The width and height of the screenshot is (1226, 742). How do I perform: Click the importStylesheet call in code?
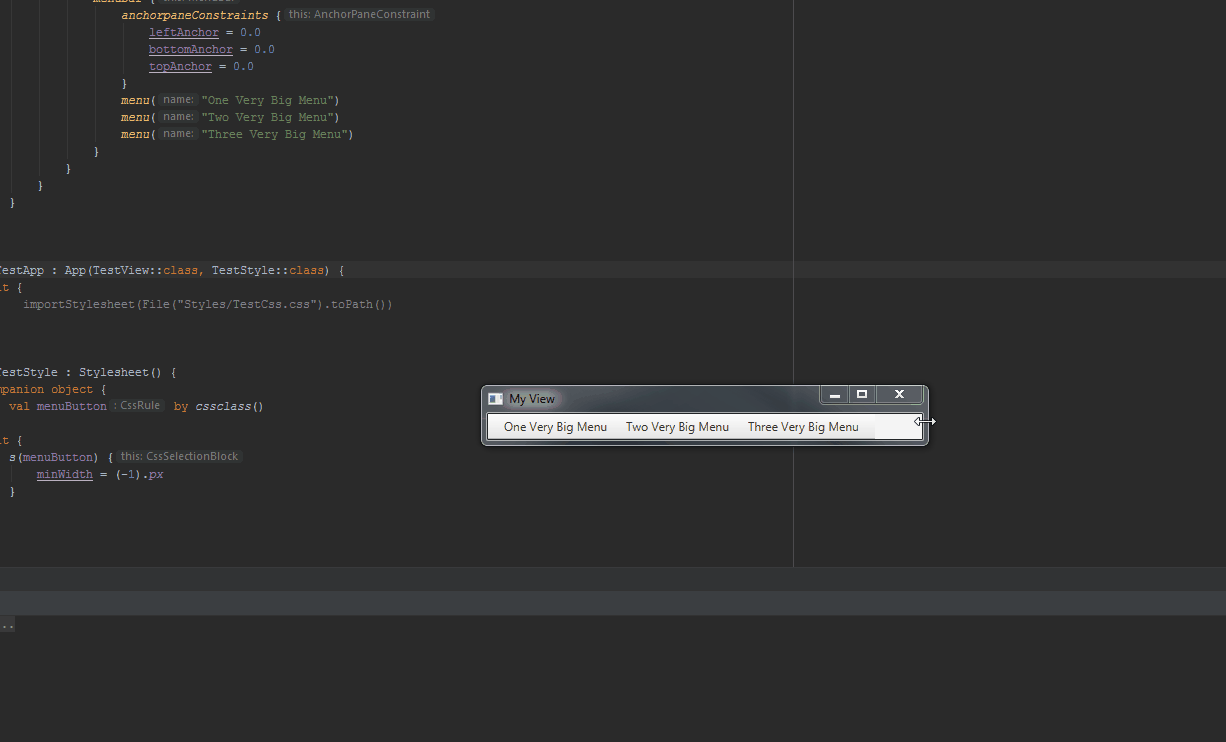[x=79, y=304]
